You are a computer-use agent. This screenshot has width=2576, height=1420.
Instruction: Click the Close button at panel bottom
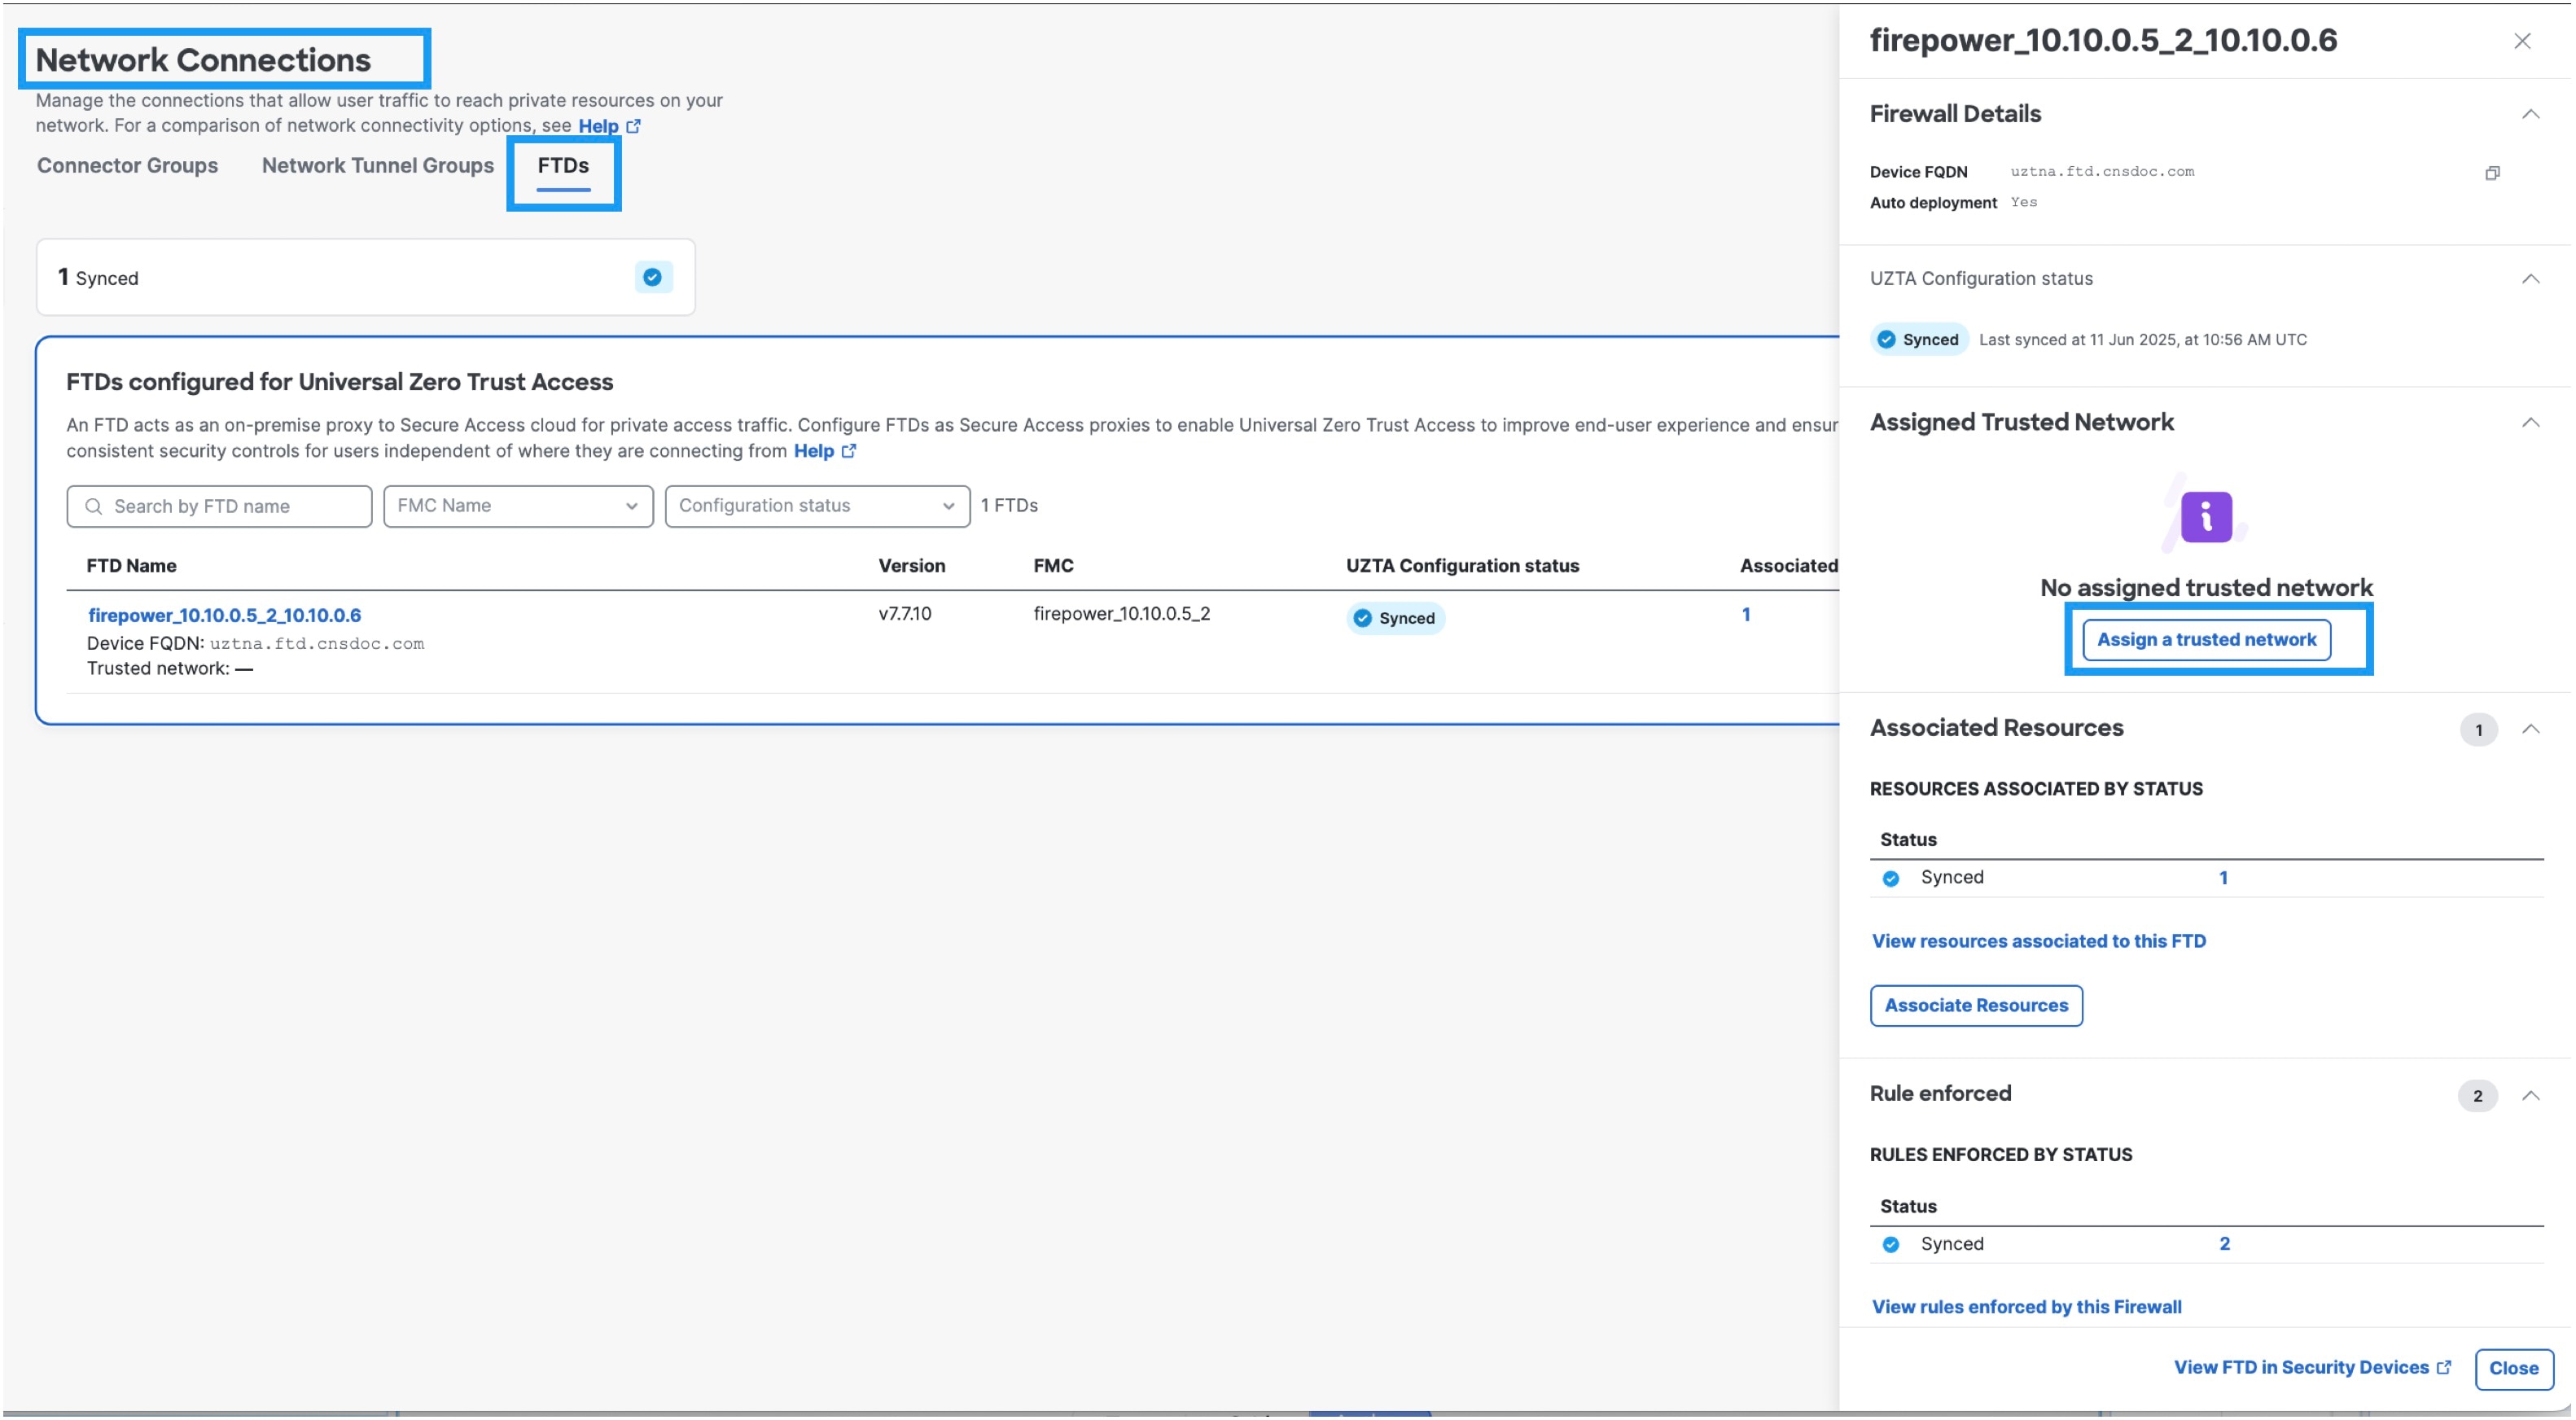pyautogui.click(x=2513, y=1369)
